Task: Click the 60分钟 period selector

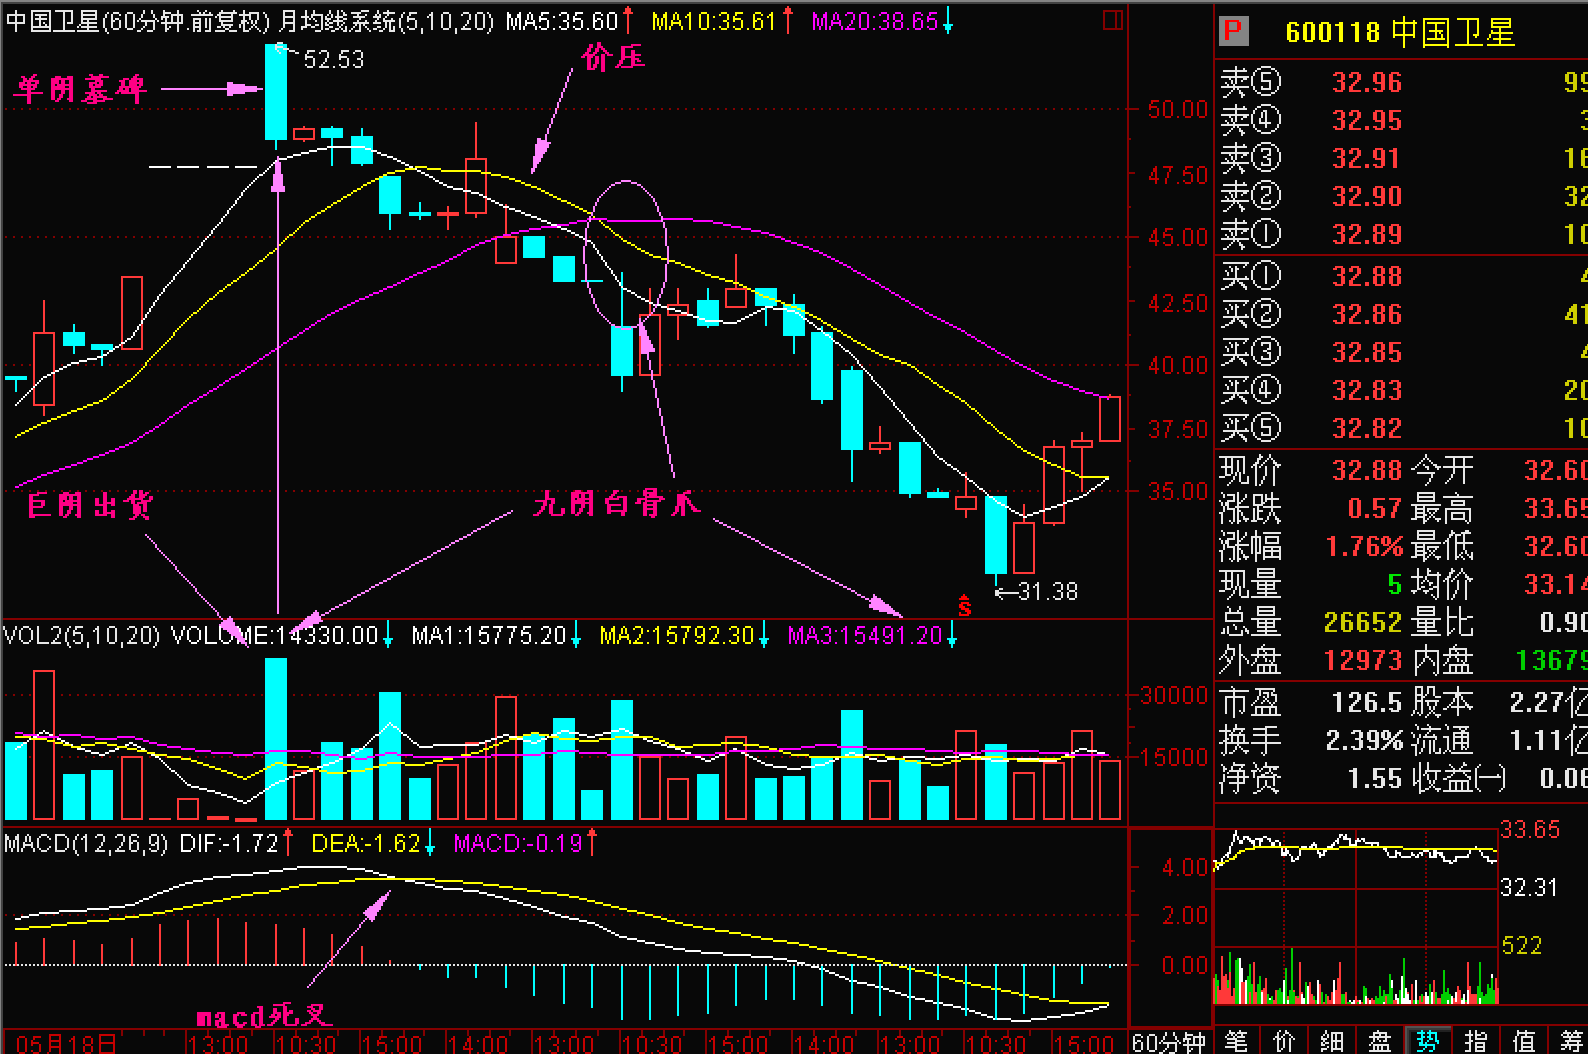Action: 1168,1042
